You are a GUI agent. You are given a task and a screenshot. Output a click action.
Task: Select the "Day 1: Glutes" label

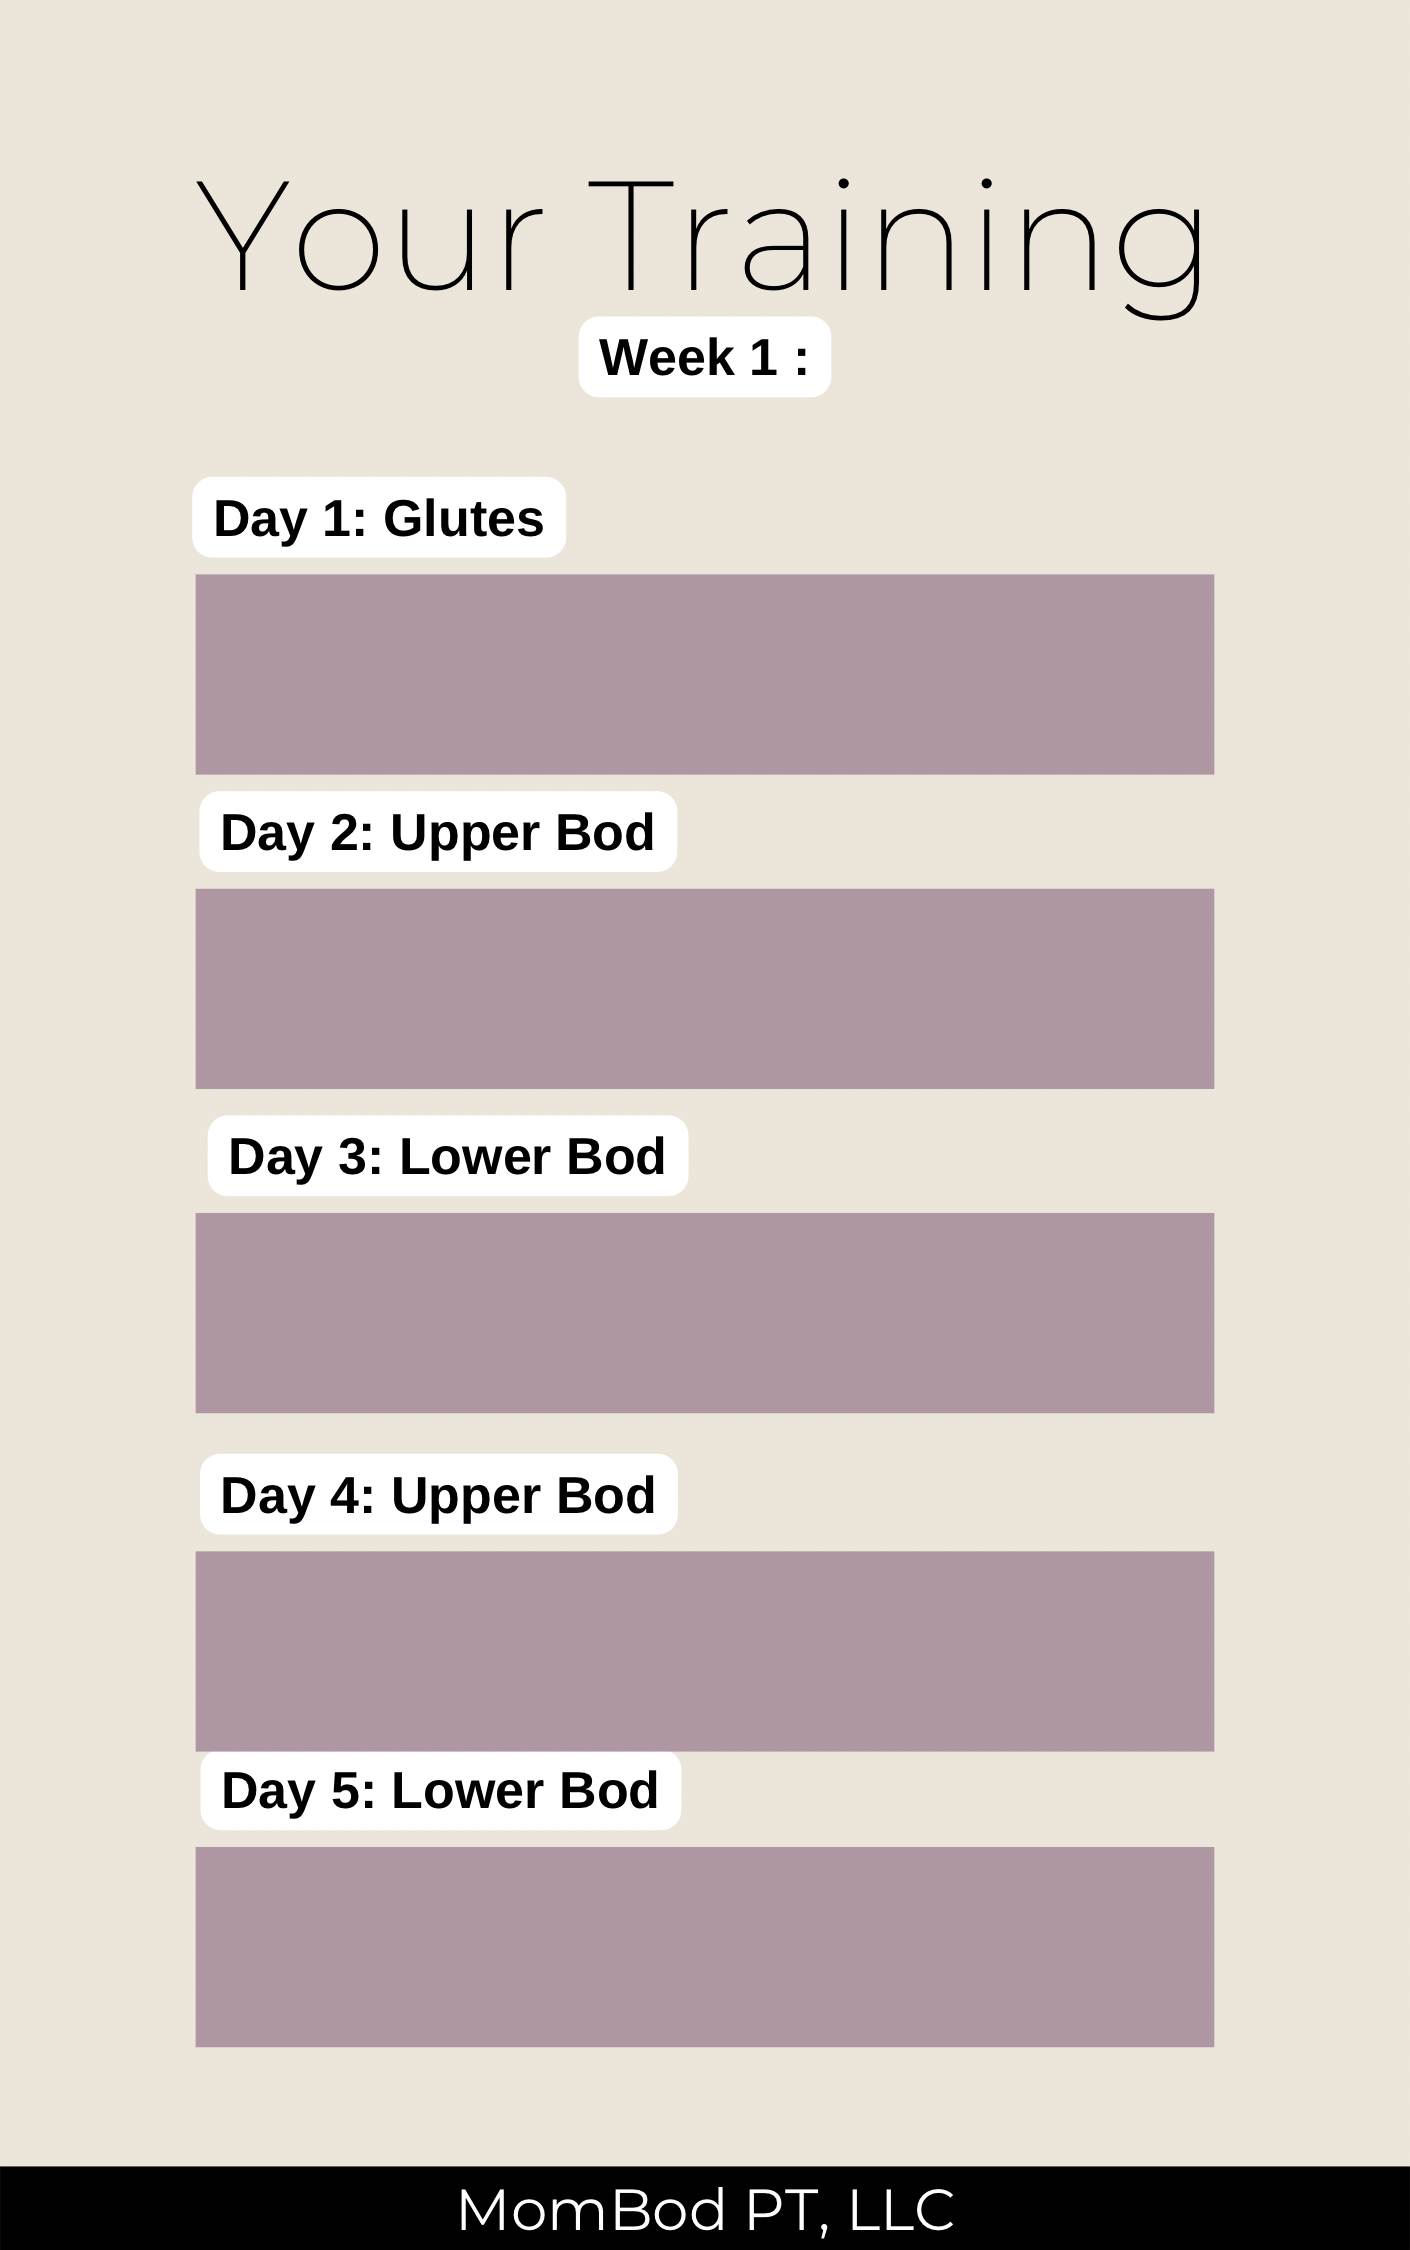point(379,517)
